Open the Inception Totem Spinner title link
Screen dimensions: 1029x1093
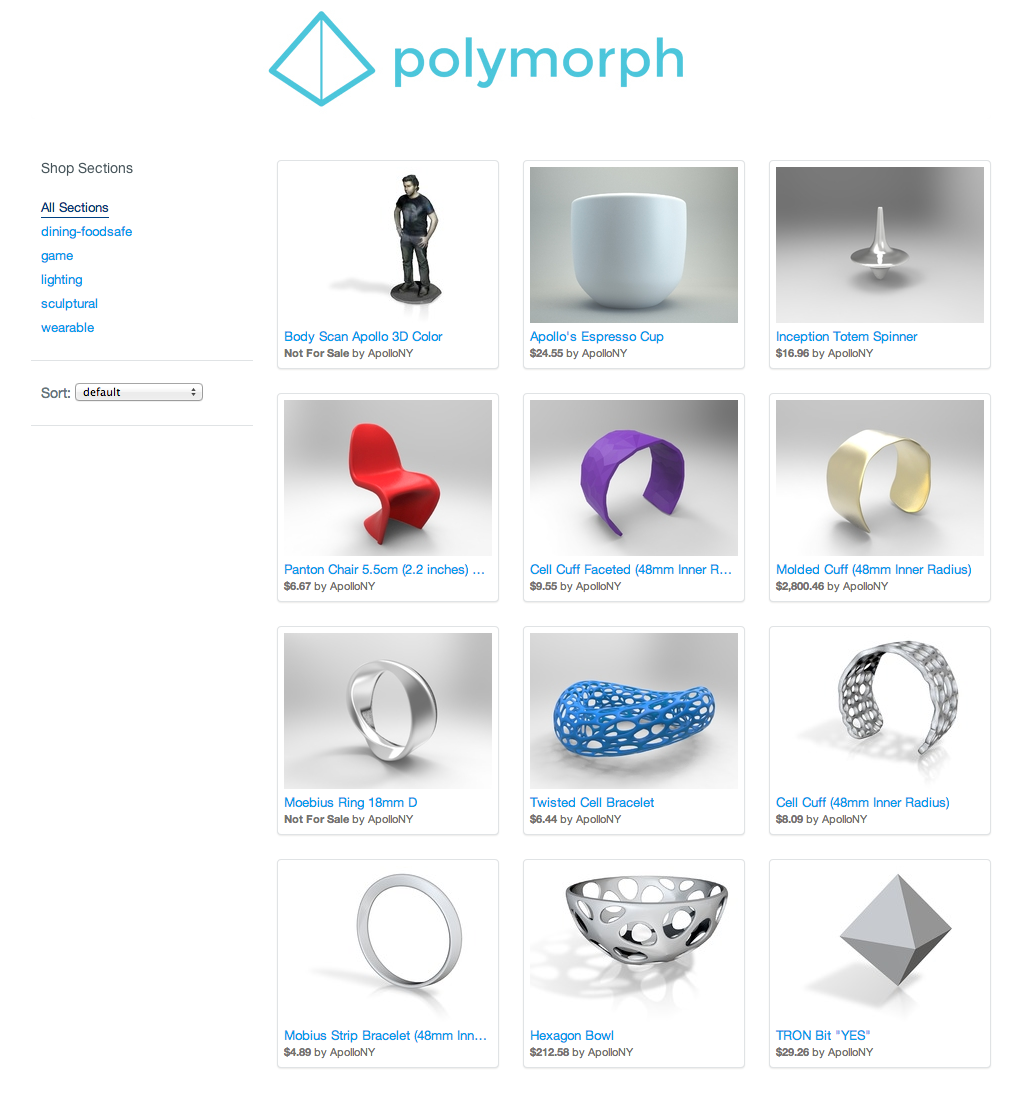click(x=846, y=336)
